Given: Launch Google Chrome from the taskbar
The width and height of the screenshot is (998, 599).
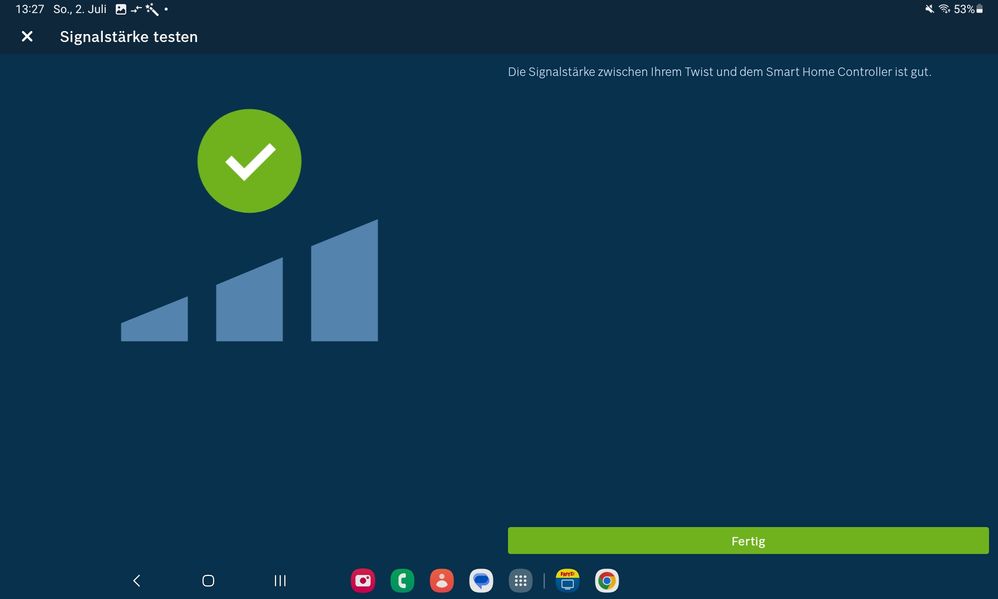Looking at the screenshot, I should pos(606,580).
